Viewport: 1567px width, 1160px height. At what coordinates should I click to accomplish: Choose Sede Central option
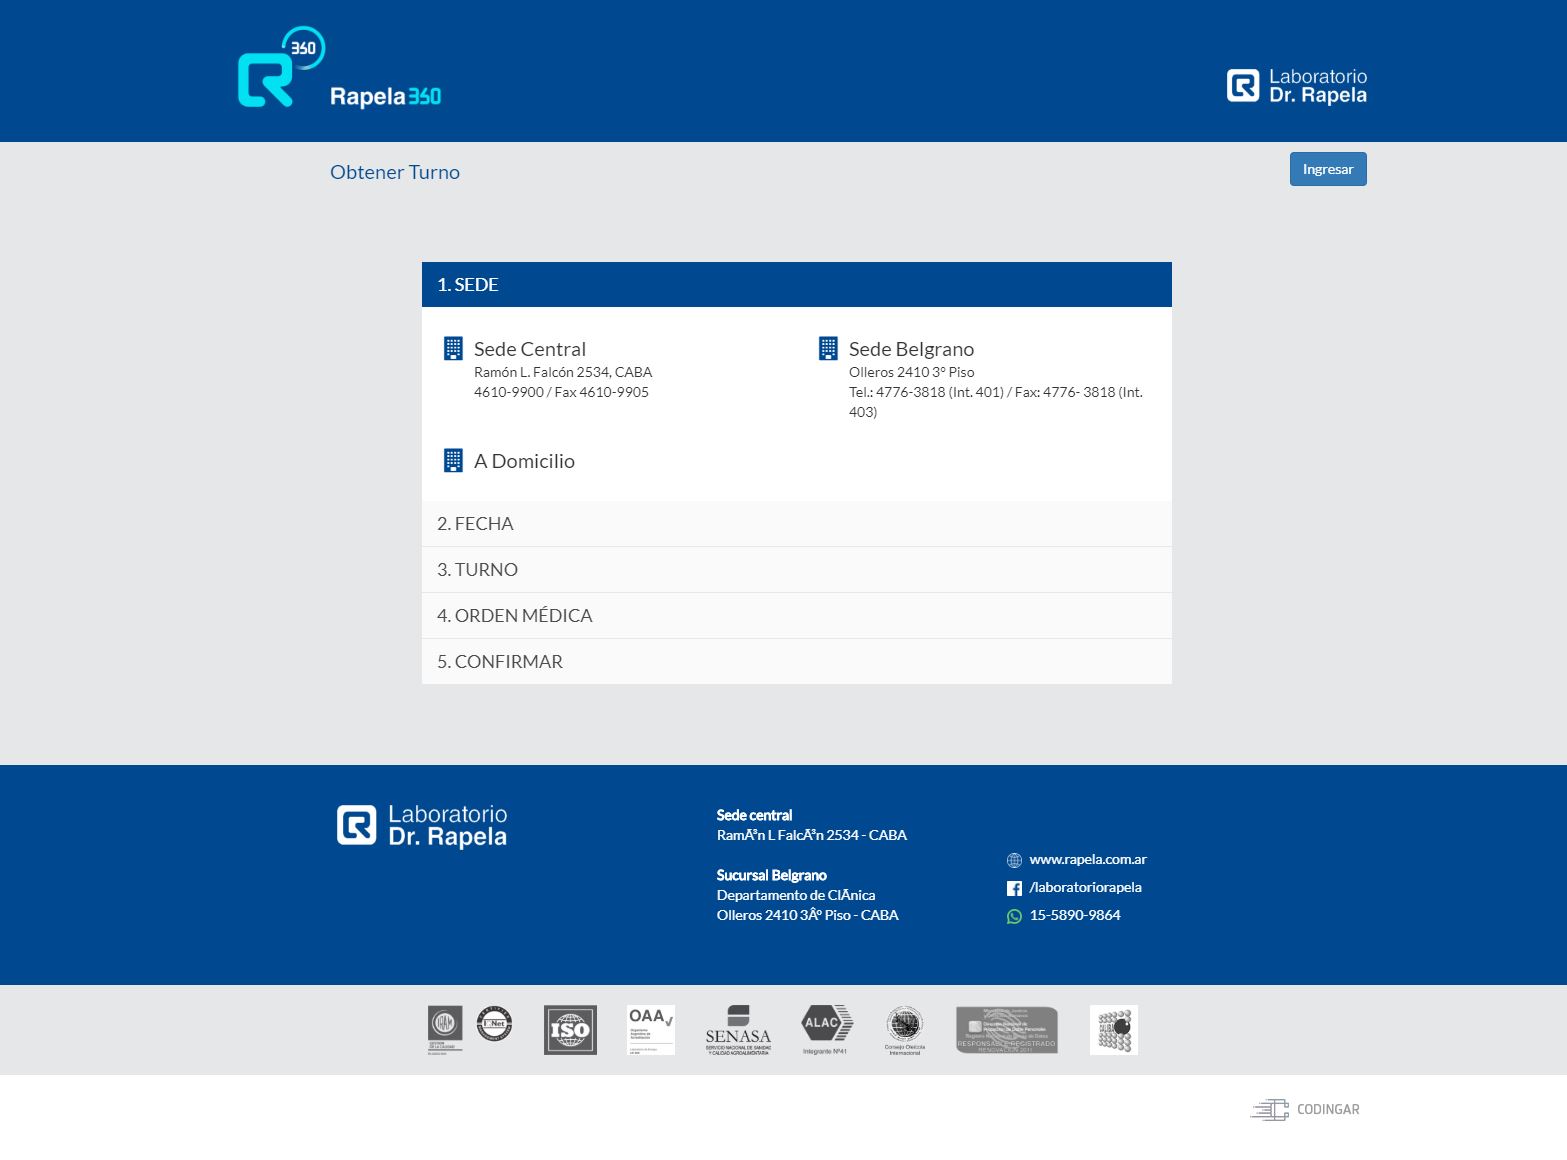pos(530,349)
